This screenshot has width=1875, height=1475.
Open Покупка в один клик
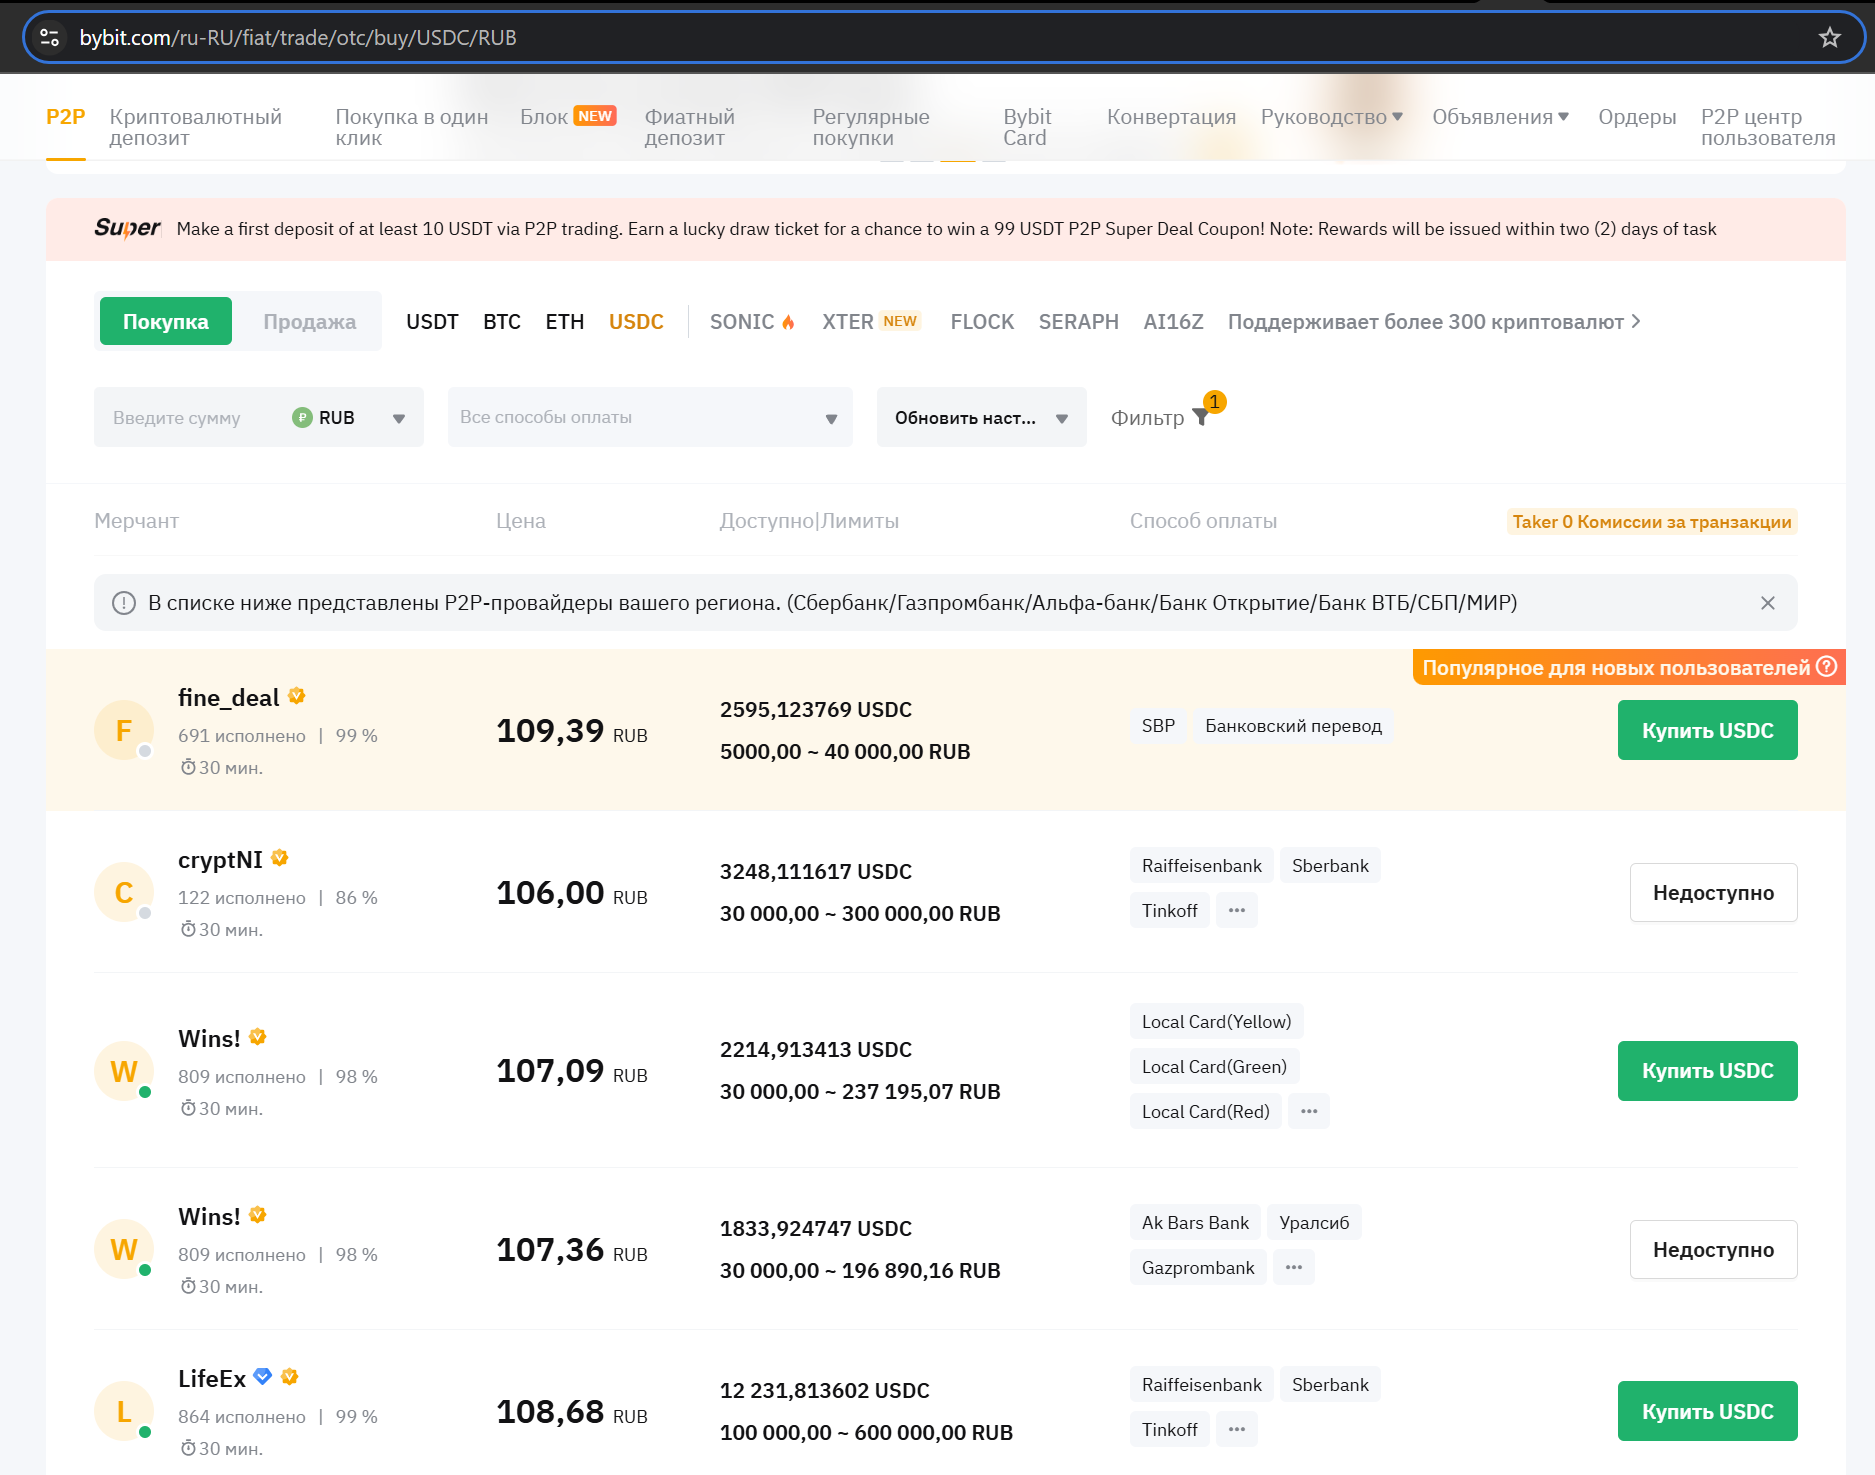tap(412, 127)
